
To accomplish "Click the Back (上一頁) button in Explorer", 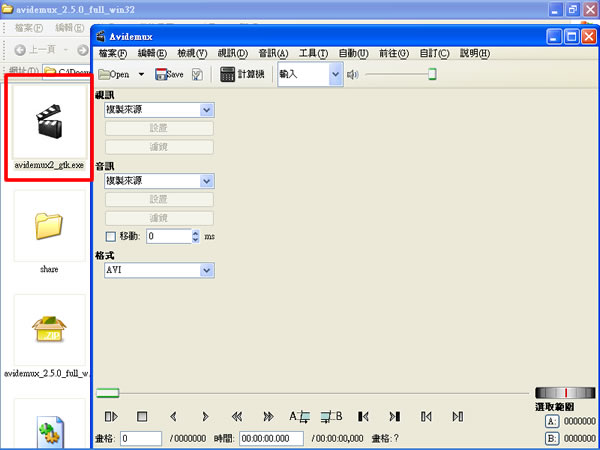I will pos(35,50).
